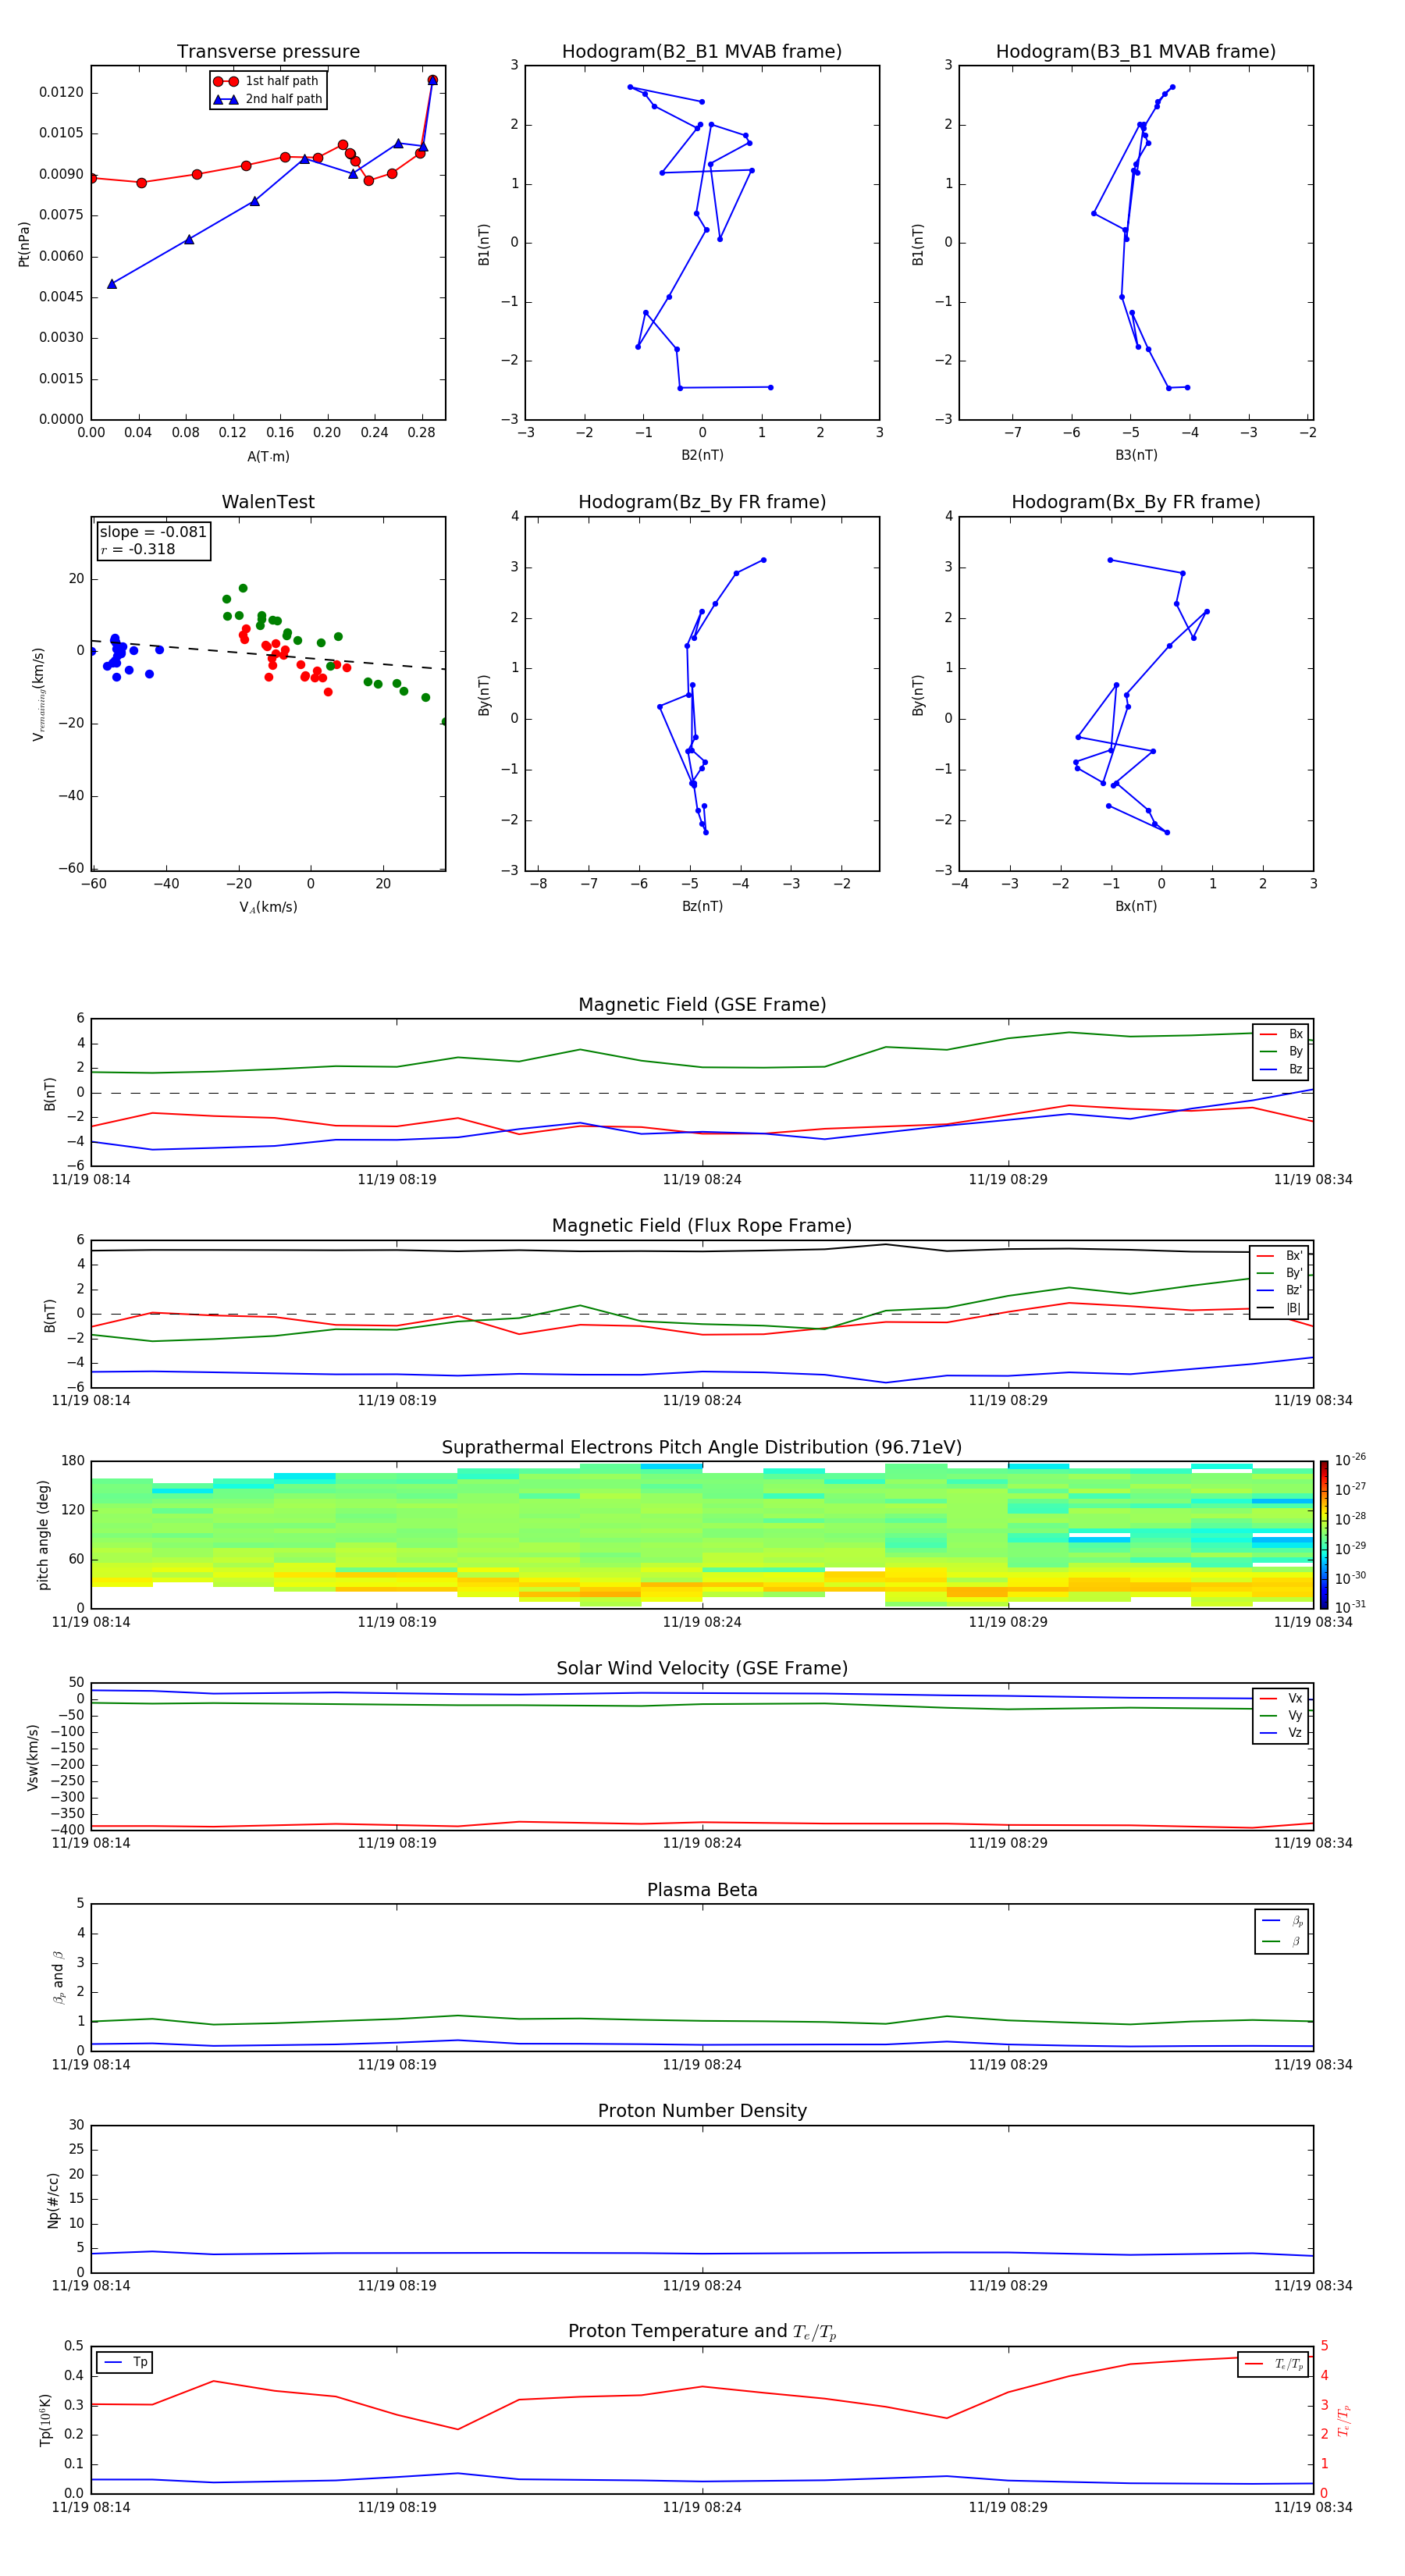Click the 'slope = -0.081' annotation
This screenshot has height=2576, width=1405.
click(153, 532)
